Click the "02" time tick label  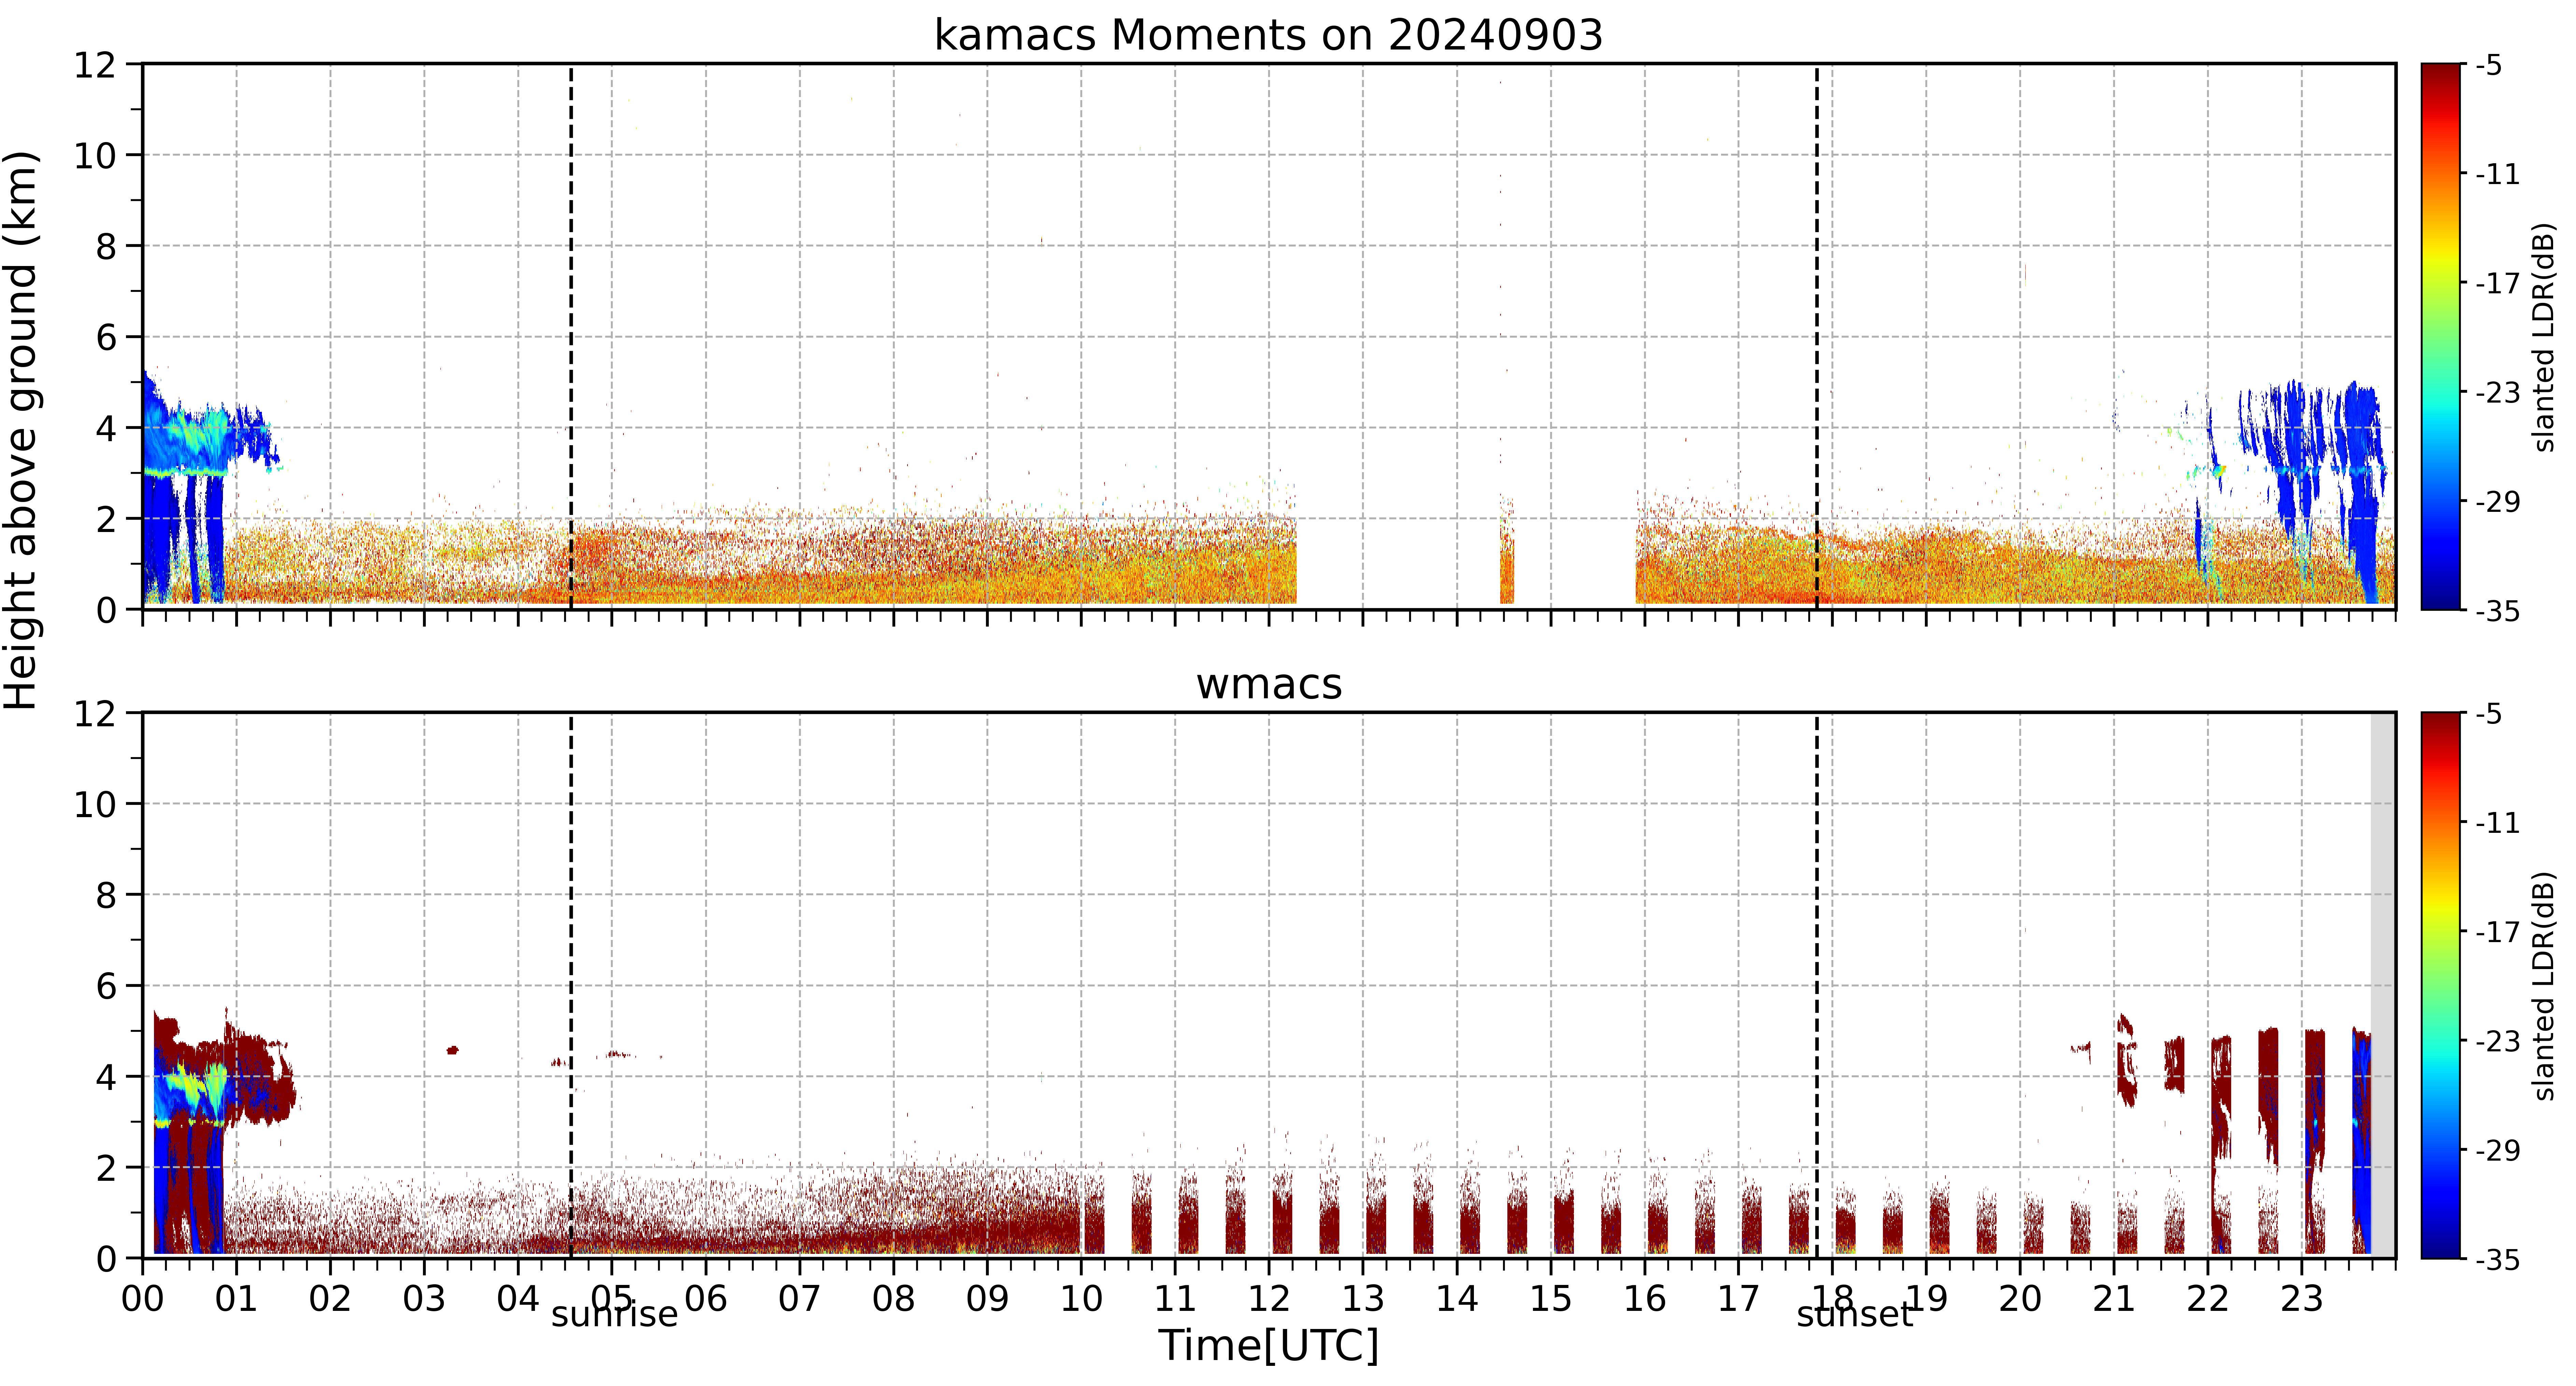[x=330, y=1299]
